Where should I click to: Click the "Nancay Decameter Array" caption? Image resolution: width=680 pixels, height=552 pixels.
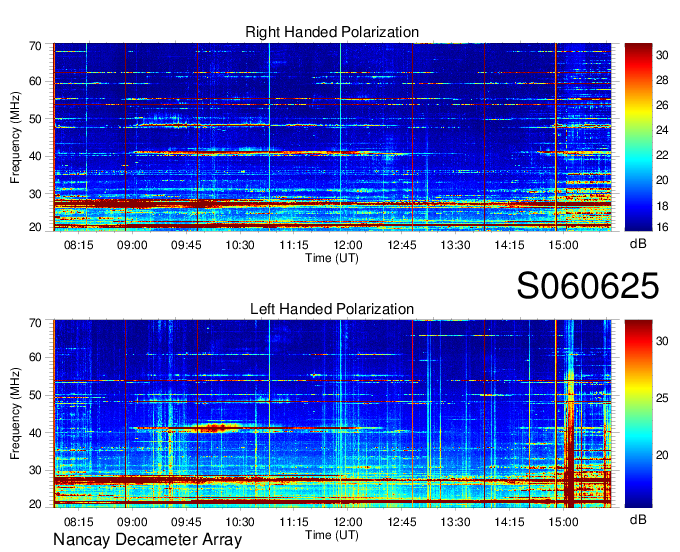(x=147, y=540)
